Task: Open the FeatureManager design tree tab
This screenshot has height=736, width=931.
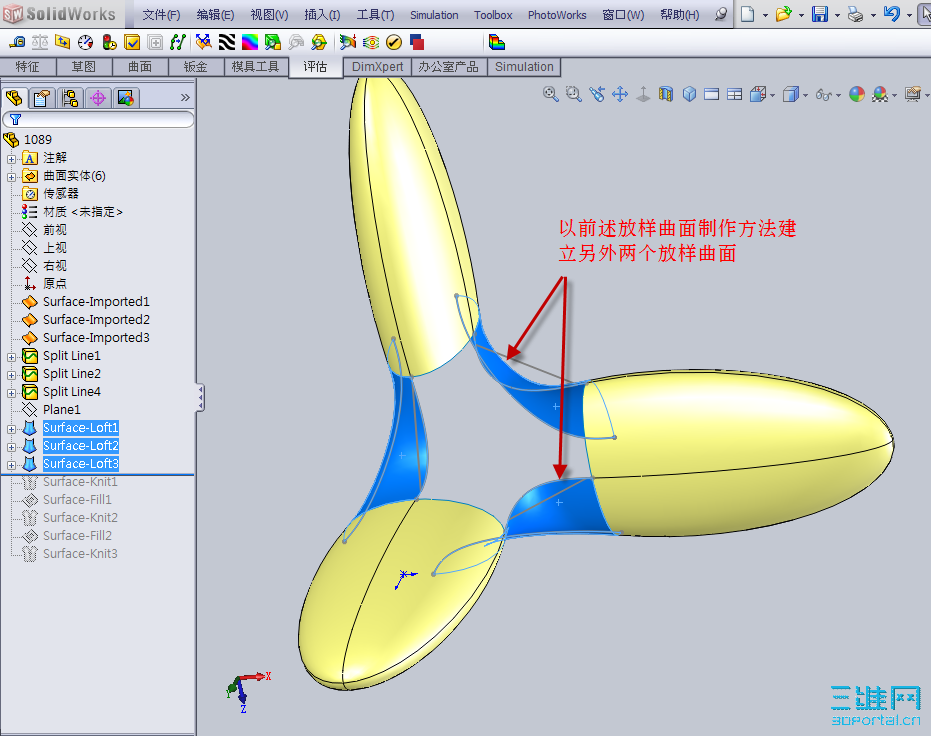Action: [x=14, y=98]
